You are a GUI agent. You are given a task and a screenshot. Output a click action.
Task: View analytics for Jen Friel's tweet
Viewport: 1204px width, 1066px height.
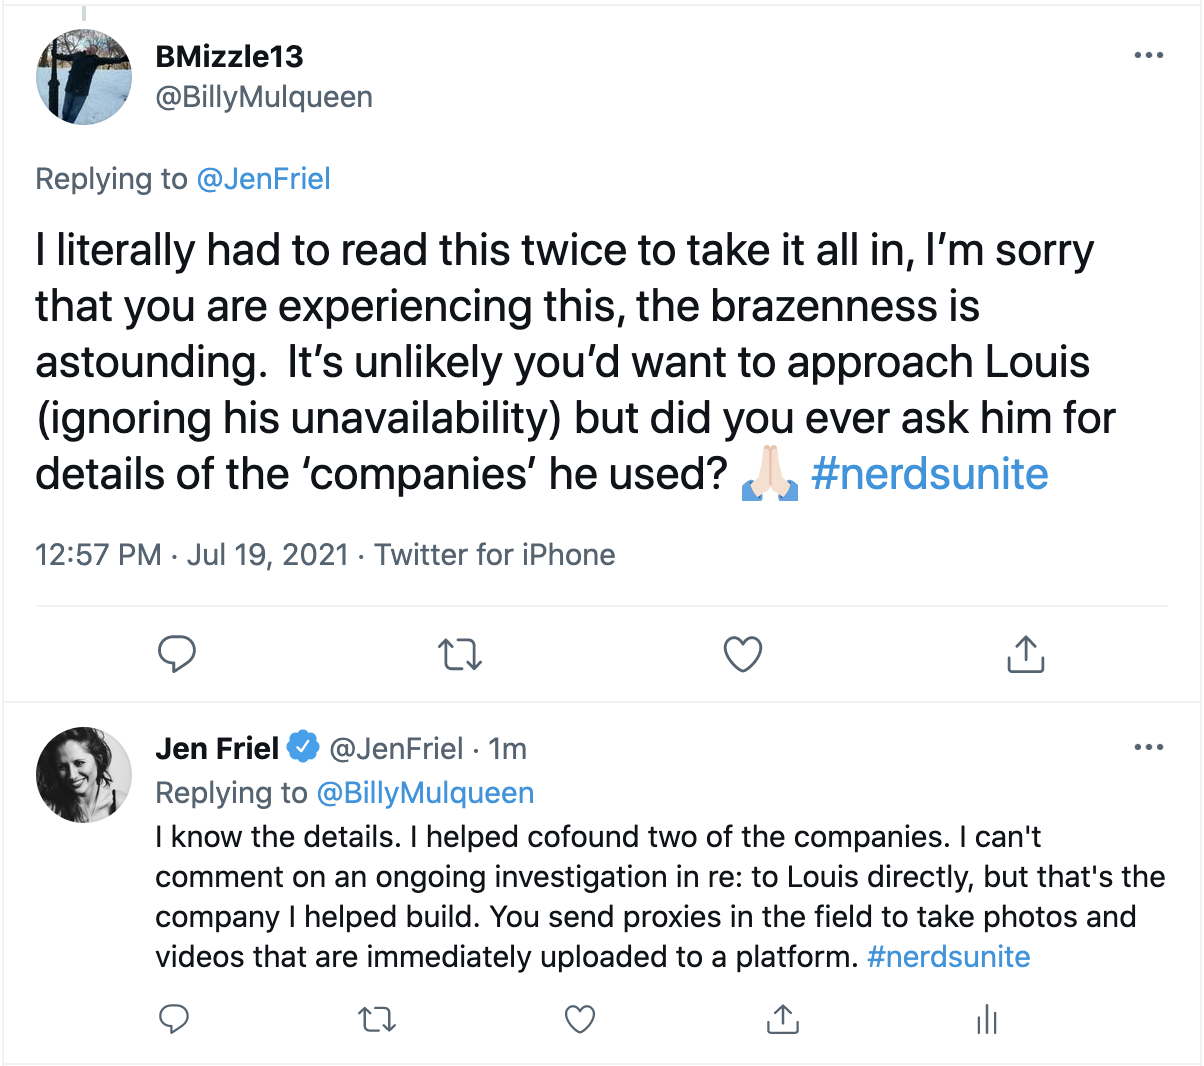986,1019
